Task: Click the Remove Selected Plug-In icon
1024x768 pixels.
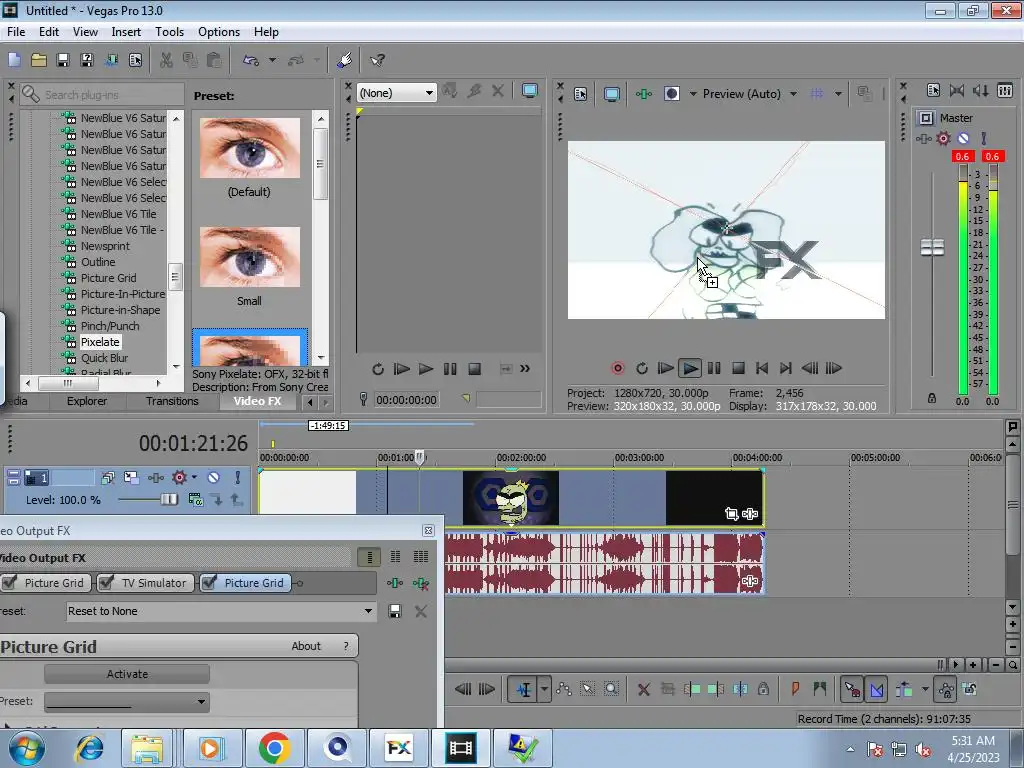Action: coord(421,583)
